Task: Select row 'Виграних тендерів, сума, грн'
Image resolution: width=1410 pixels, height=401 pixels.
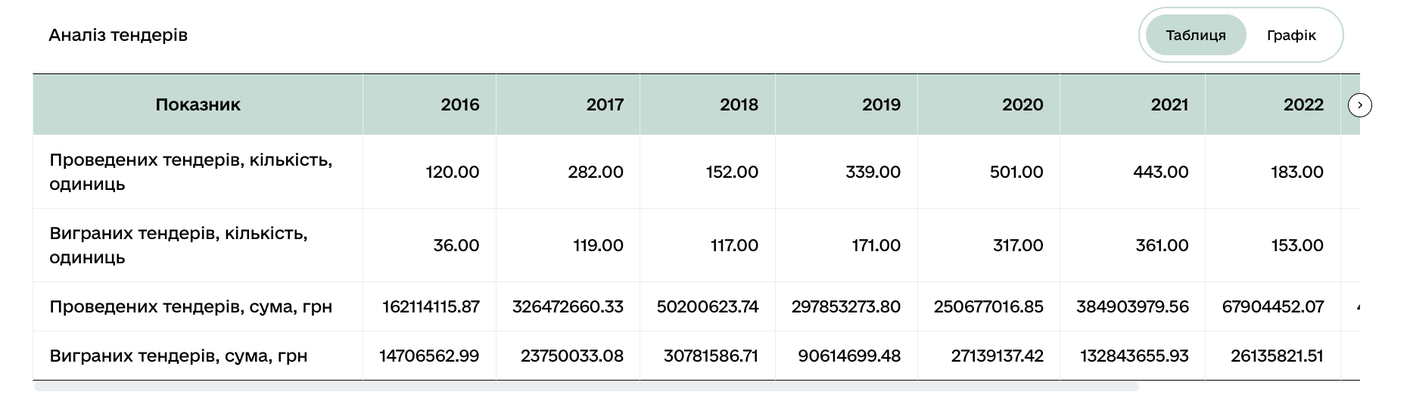Action: [178, 356]
